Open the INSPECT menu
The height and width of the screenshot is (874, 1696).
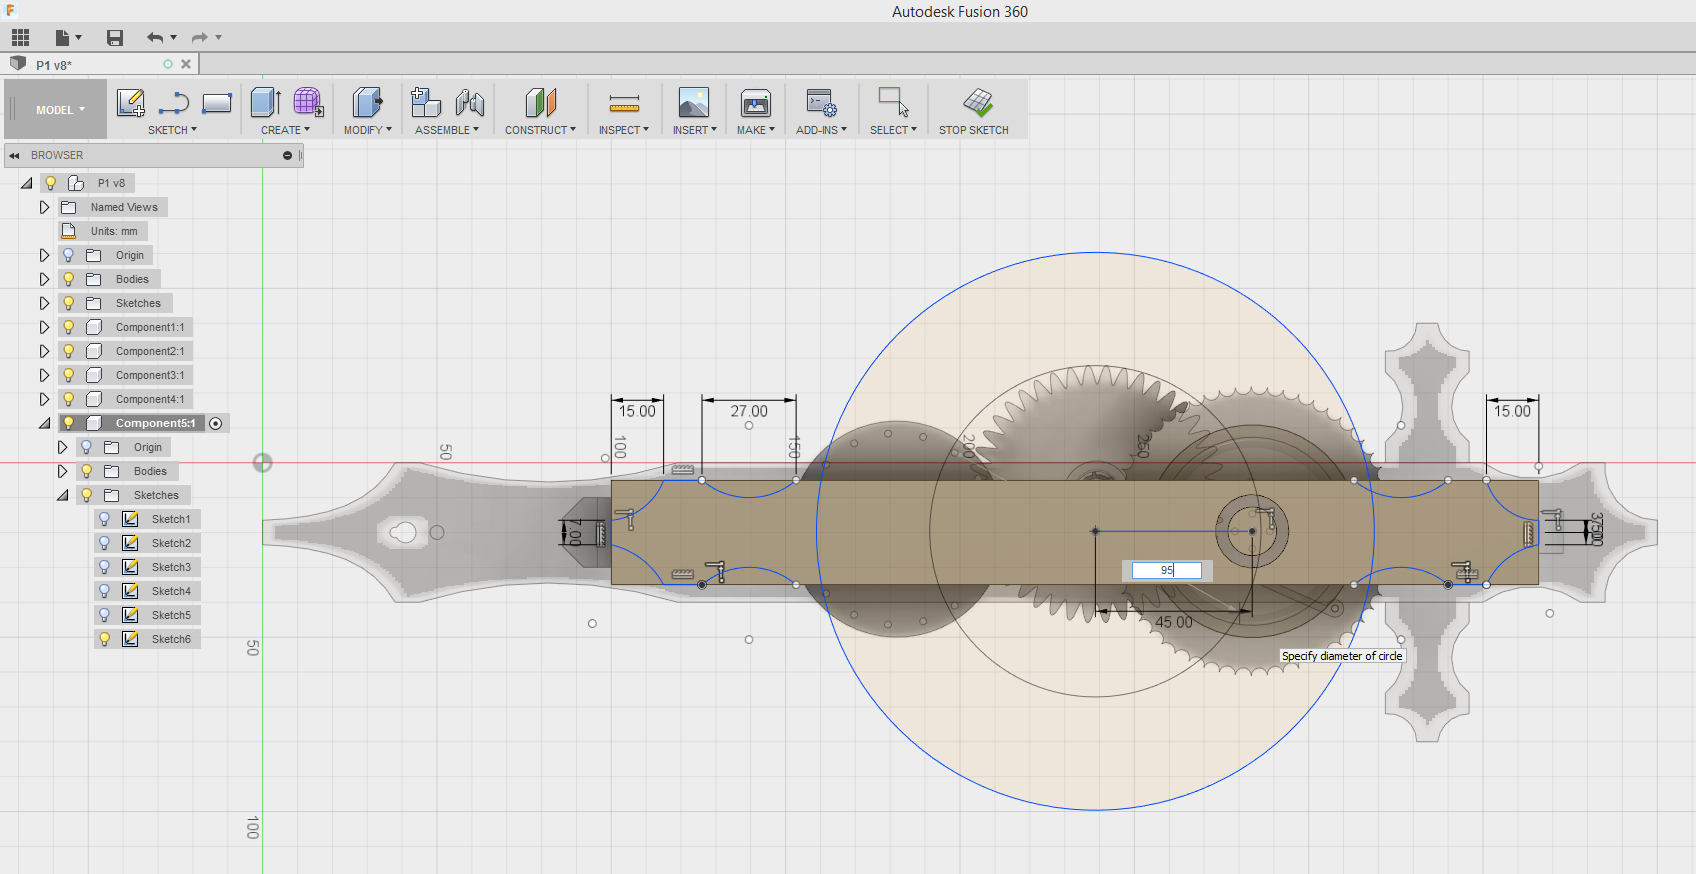point(624,130)
